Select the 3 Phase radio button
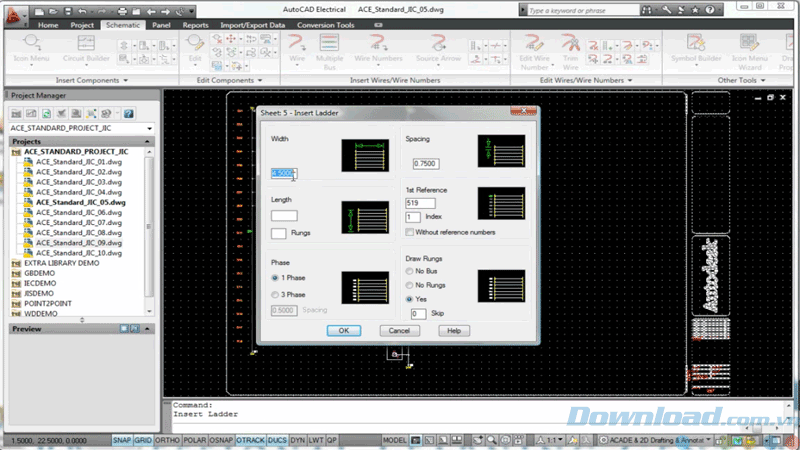The width and height of the screenshot is (800, 450). pyautogui.click(x=275, y=295)
